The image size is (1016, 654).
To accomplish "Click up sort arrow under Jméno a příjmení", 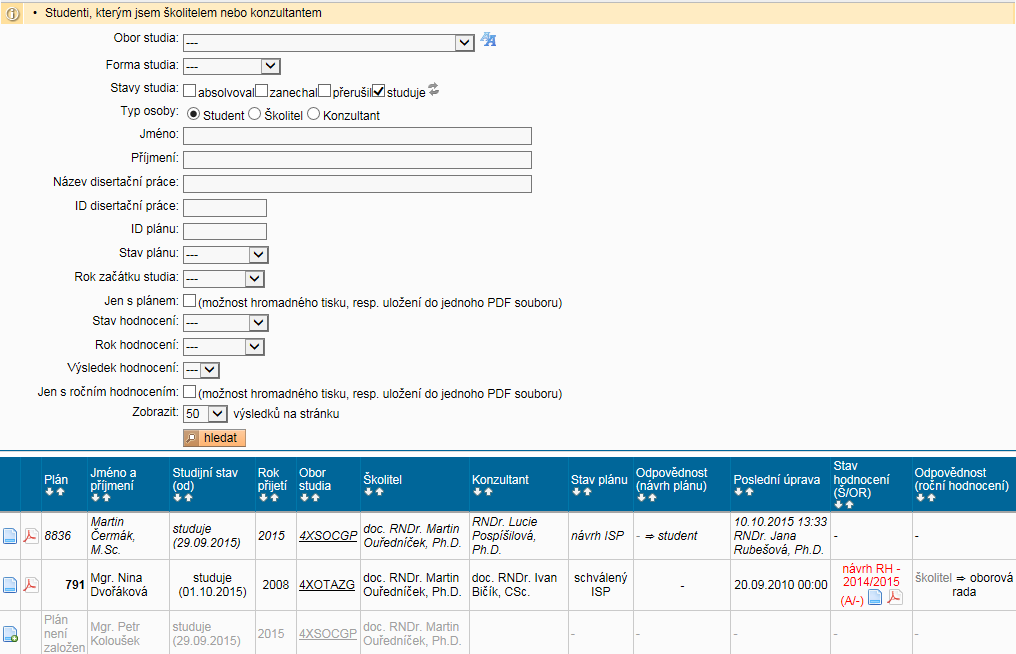I will (x=106, y=498).
